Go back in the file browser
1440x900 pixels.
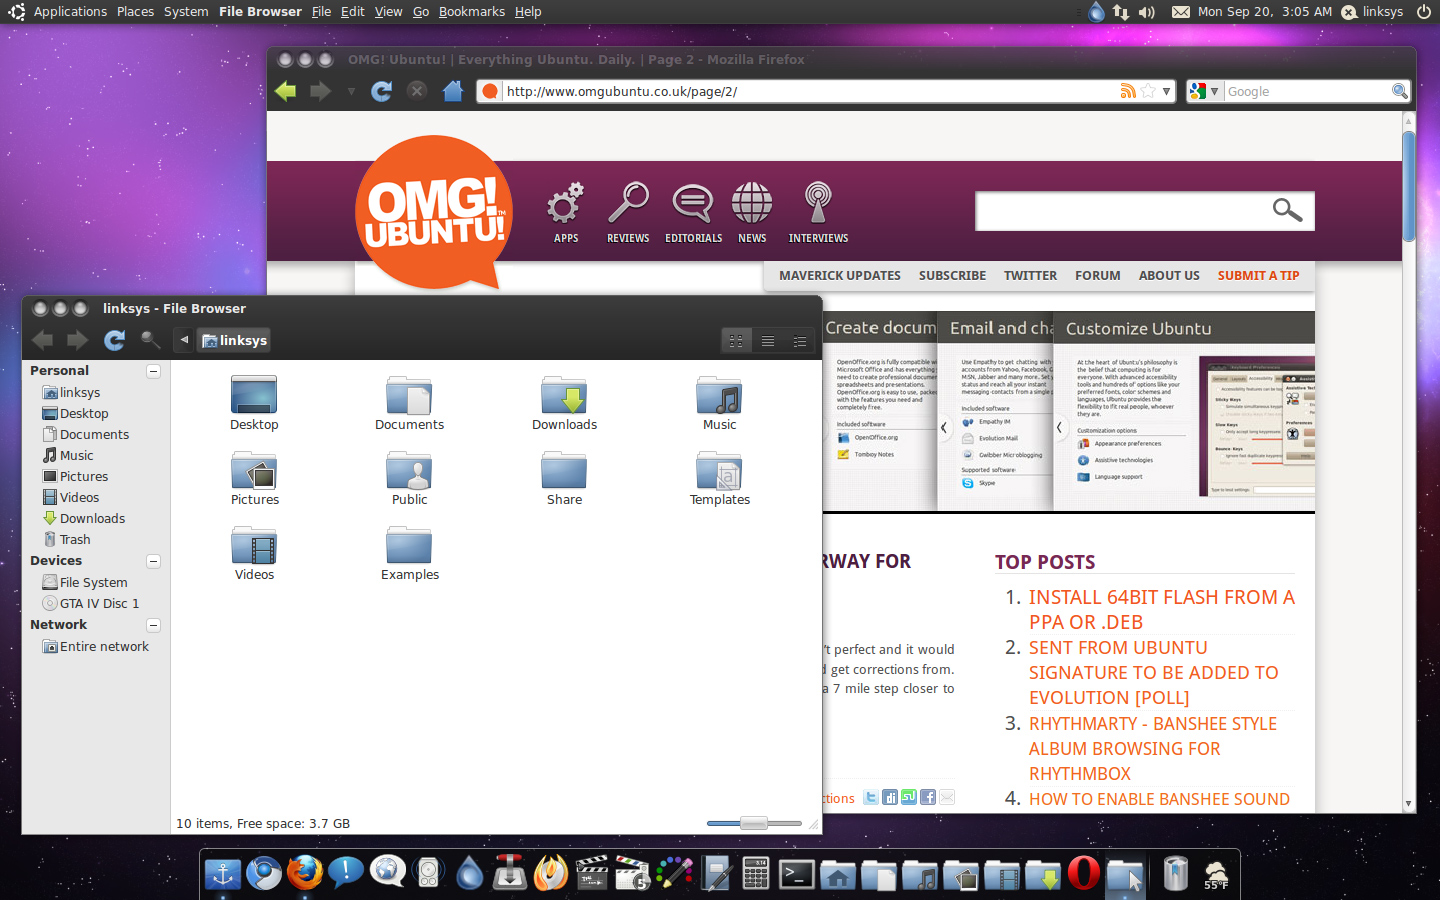pos(43,340)
